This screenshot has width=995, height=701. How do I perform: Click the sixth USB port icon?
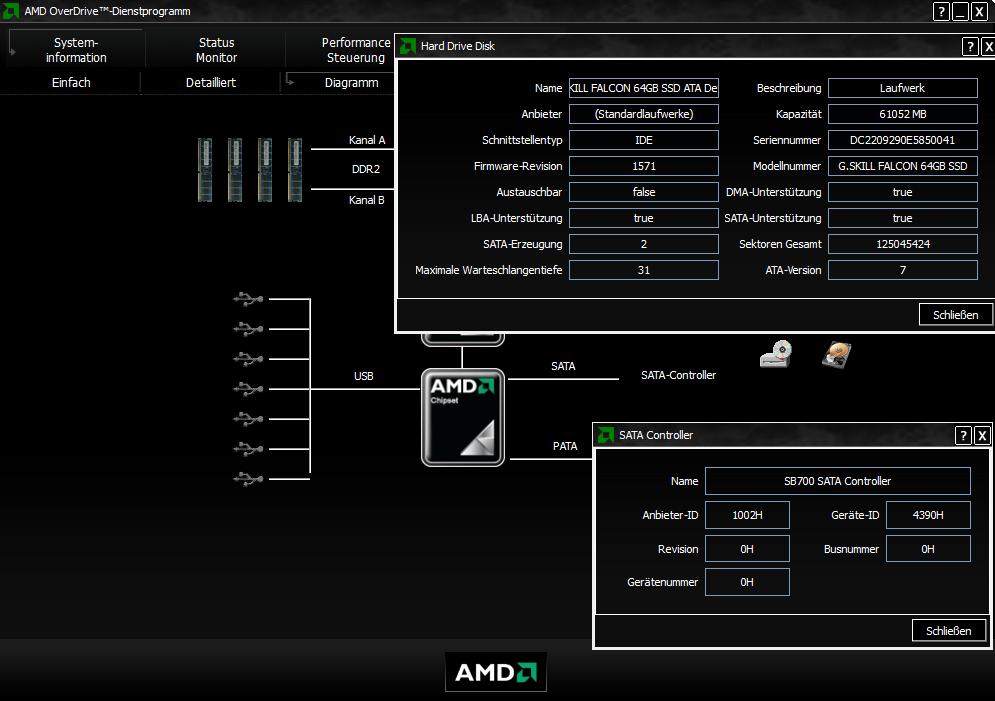[x=248, y=449]
